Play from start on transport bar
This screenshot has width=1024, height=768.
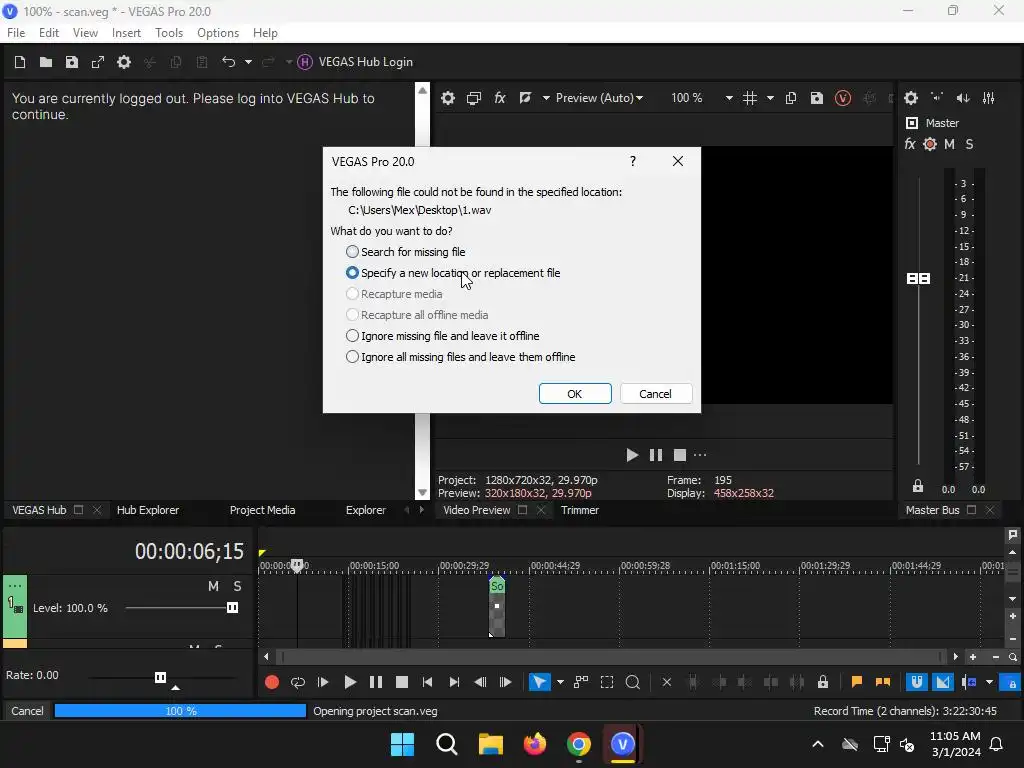point(323,682)
